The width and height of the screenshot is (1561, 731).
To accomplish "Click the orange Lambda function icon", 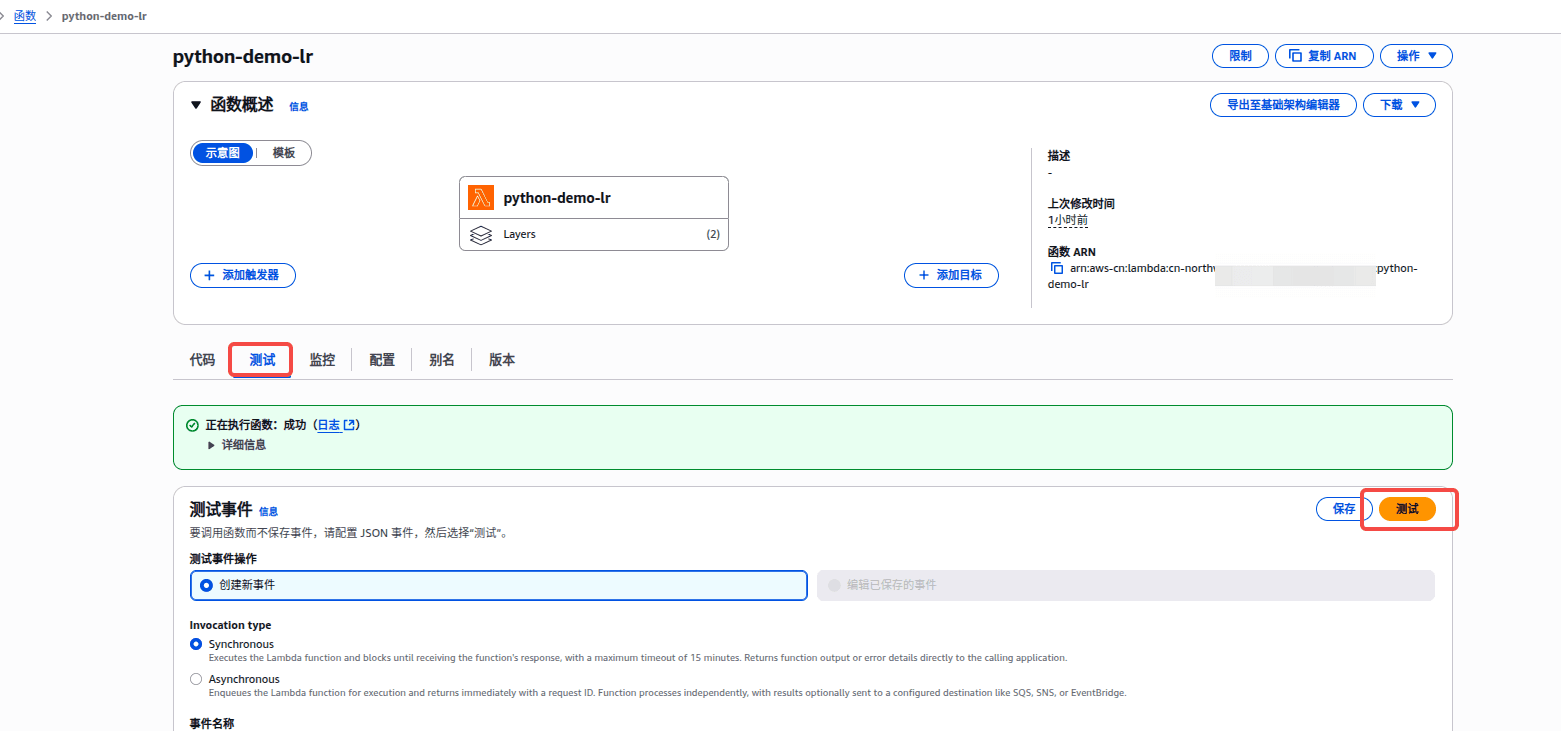I will 481,198.
